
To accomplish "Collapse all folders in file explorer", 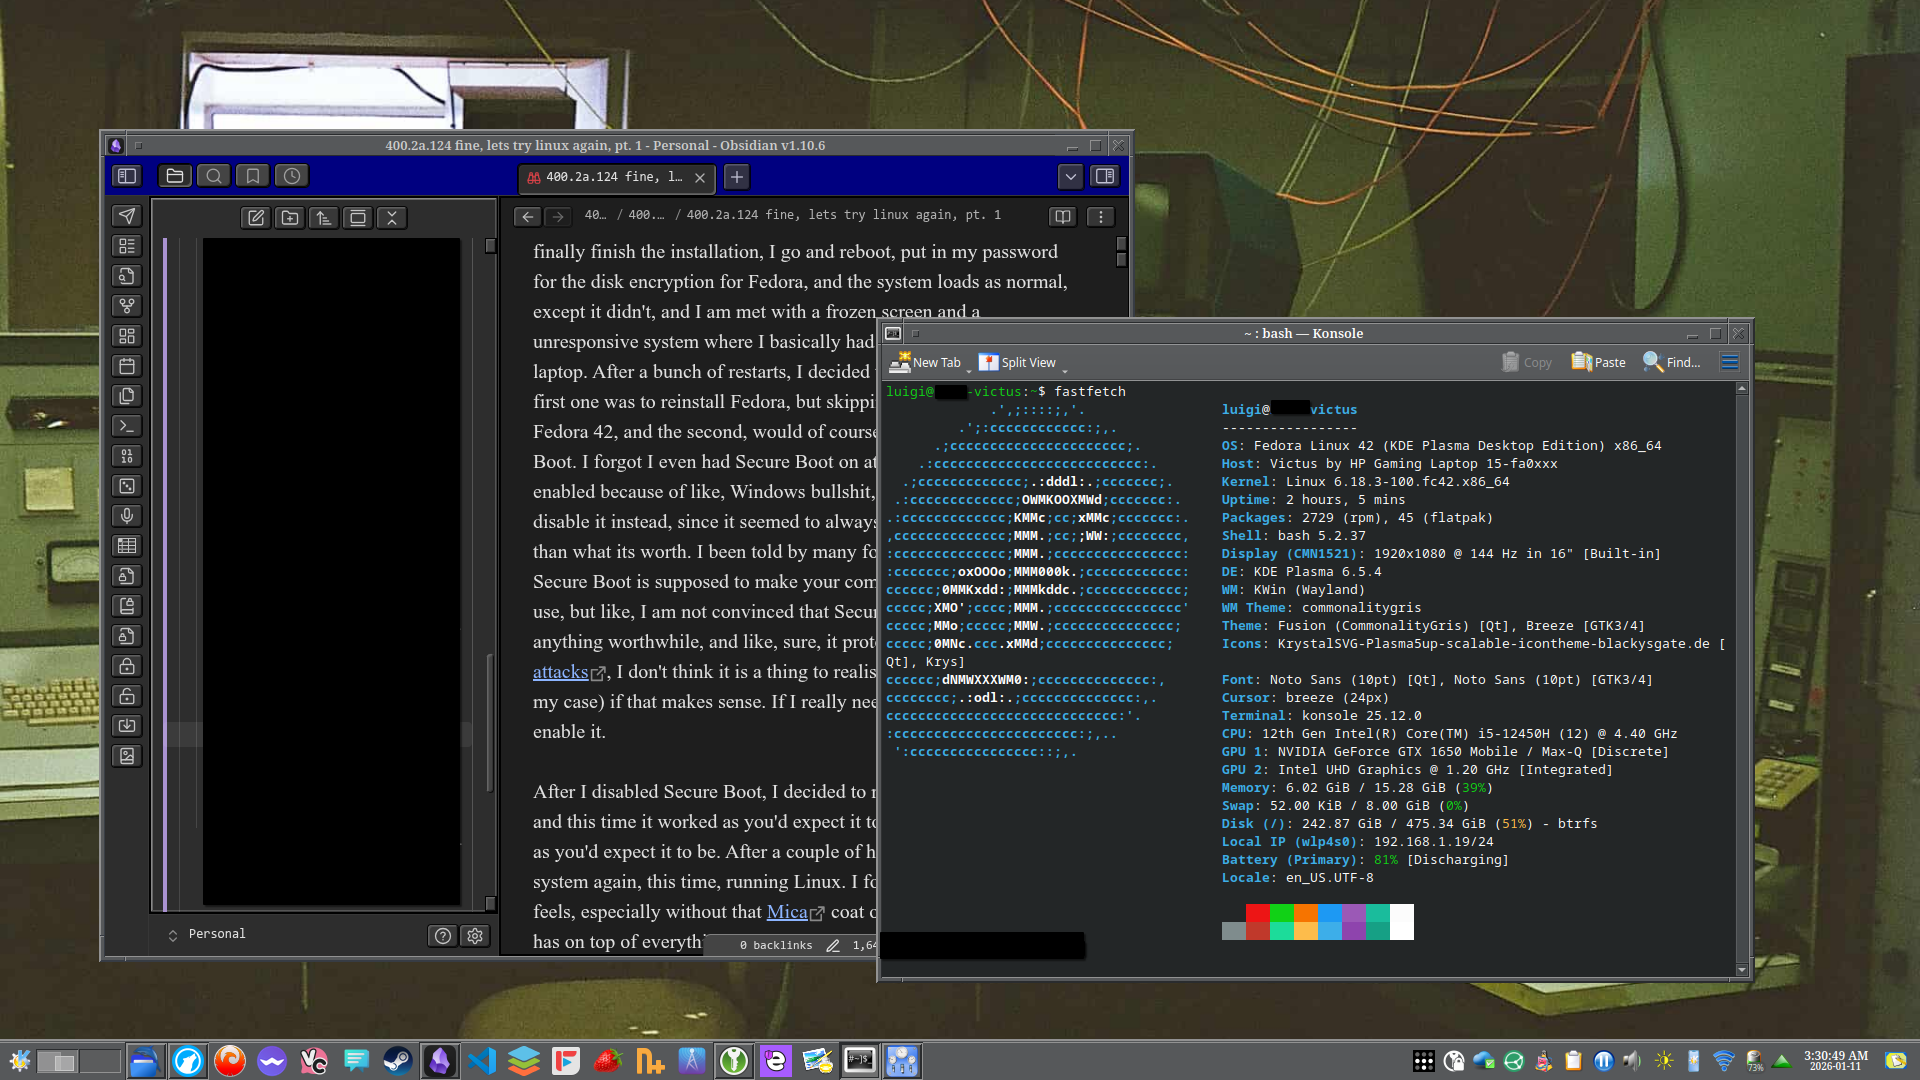I will [392, 218].
